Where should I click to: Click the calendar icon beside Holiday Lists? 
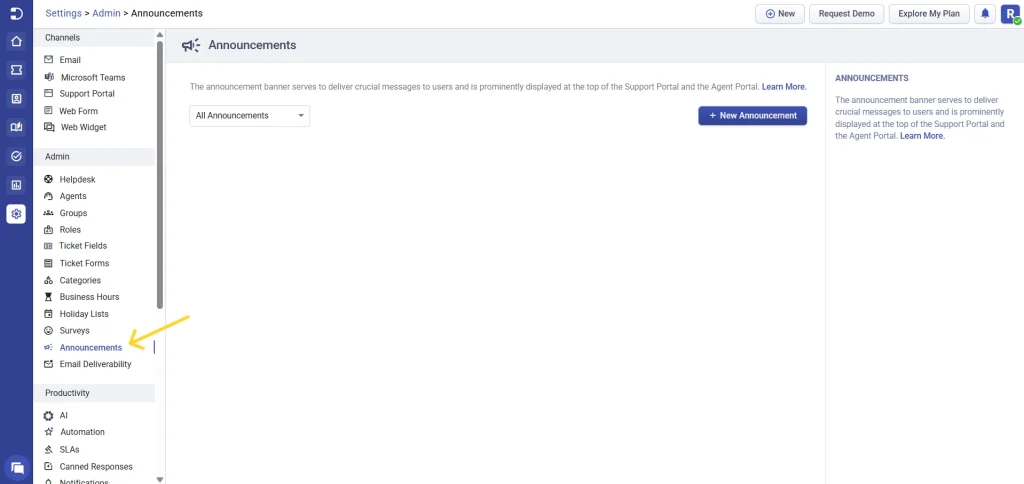click(x=48, y=314)
